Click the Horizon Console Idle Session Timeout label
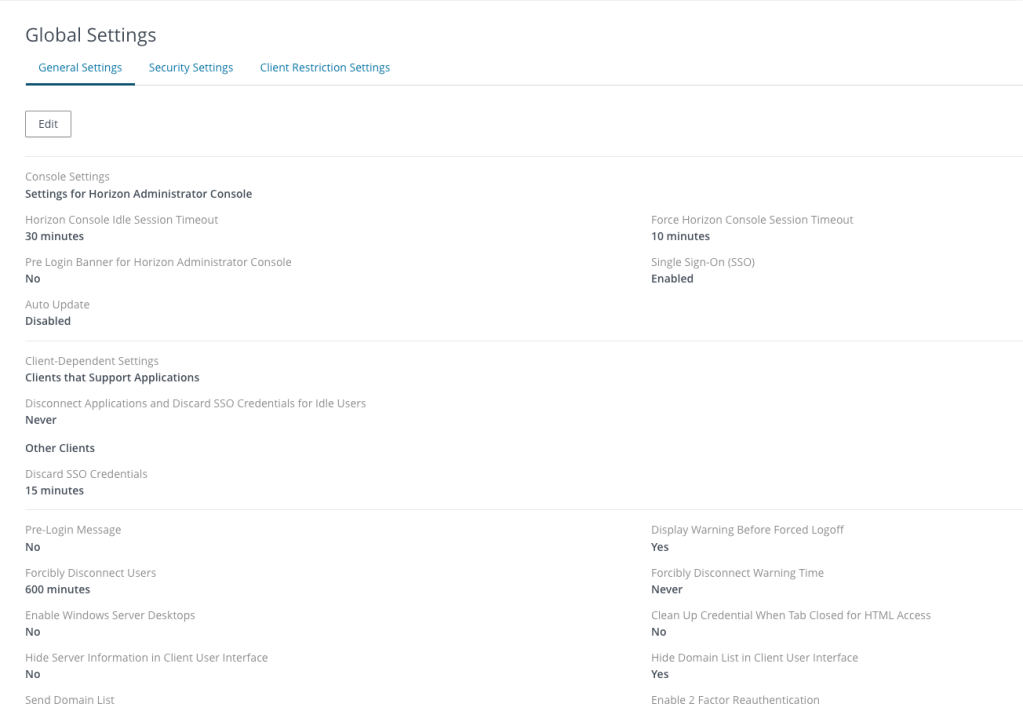1023x711 pixels. pos(121,220)
